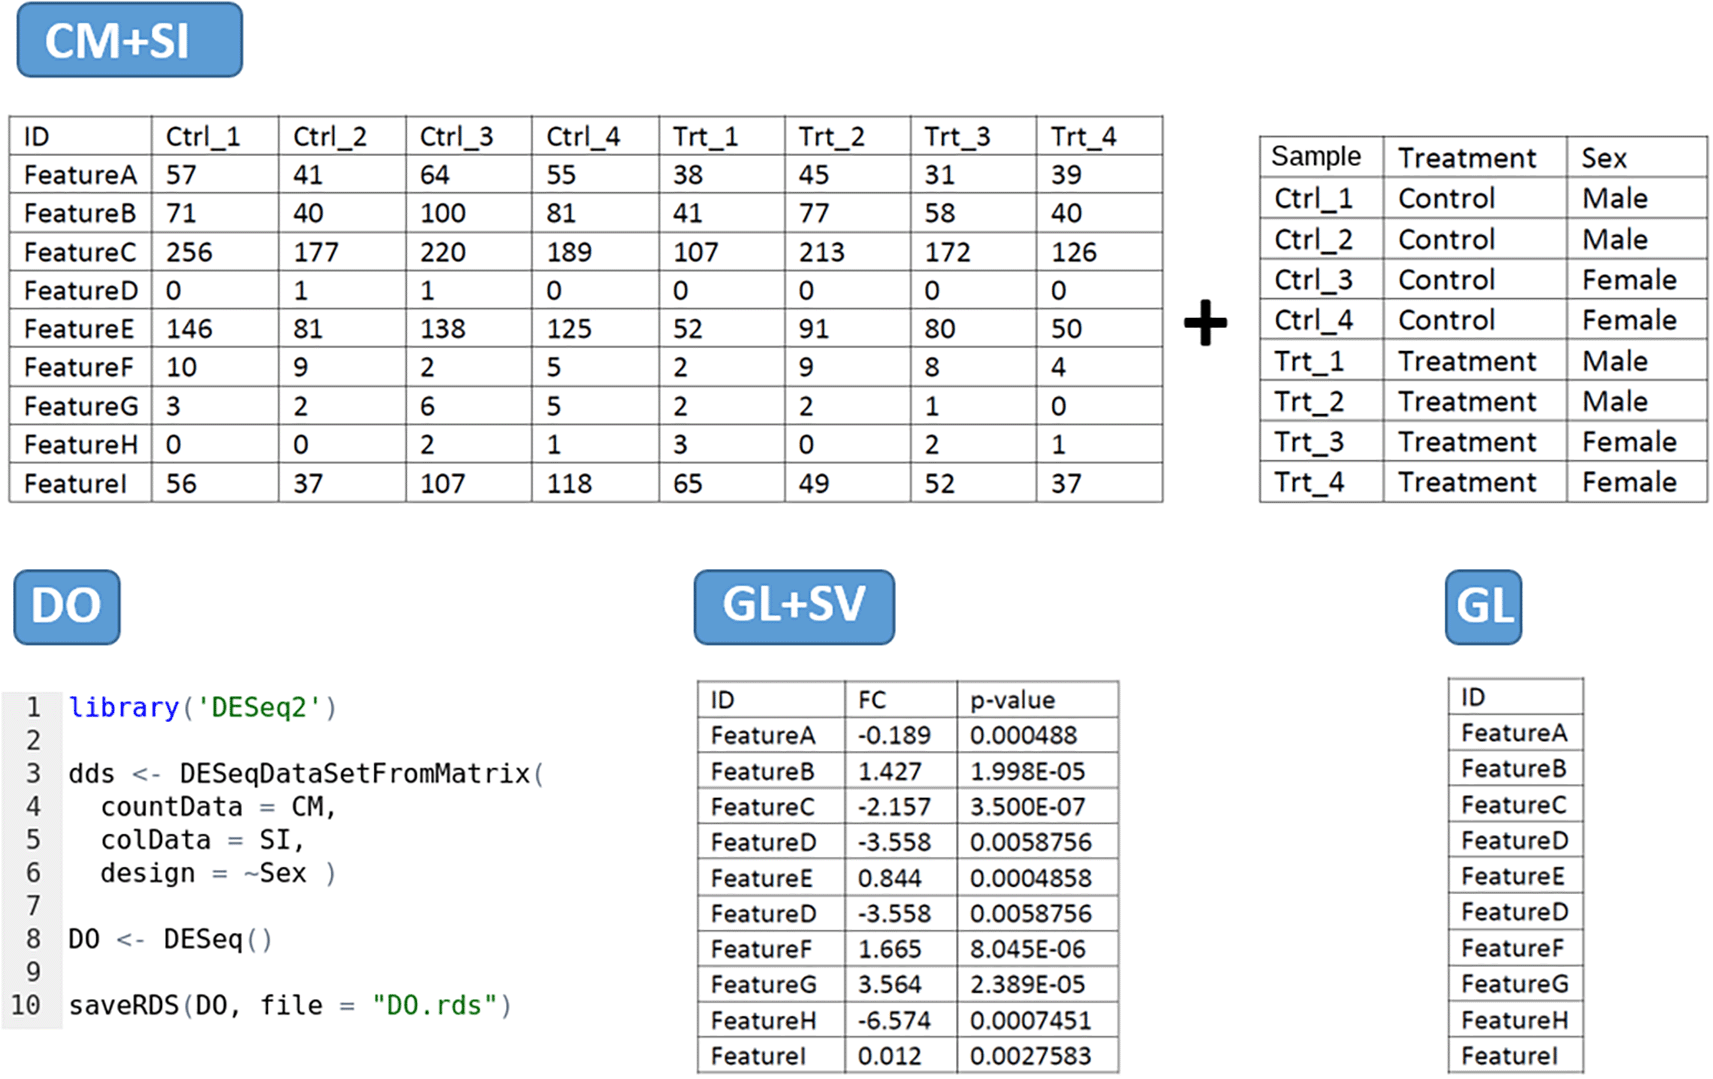The width and height of the screenshot is (1713, 1079).
Task: Click the Treatment column header in sample table
Action: (1466, 158)
